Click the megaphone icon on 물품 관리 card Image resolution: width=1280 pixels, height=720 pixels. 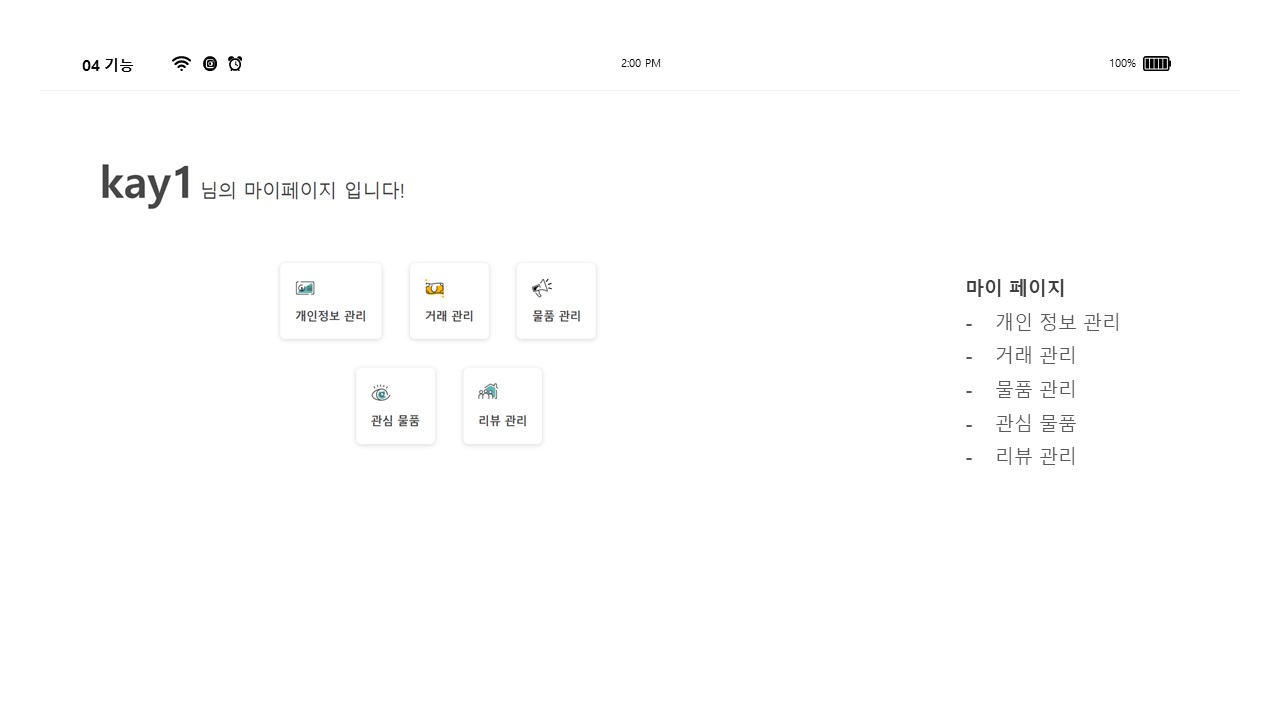tap(541, 288)
